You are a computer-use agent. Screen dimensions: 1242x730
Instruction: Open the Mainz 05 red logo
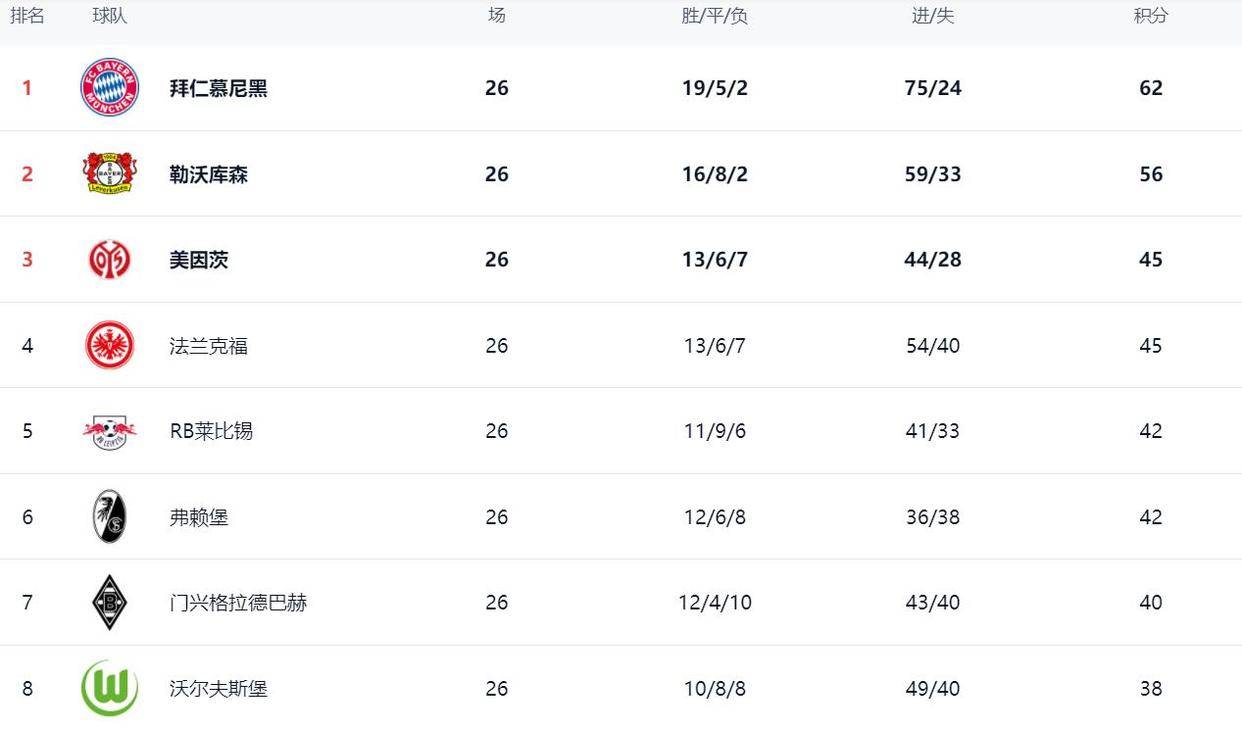click(x=109, y=260)
